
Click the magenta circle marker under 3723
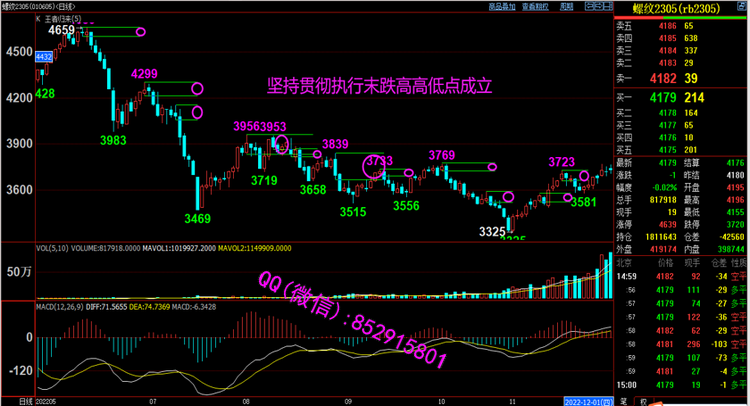584,176
